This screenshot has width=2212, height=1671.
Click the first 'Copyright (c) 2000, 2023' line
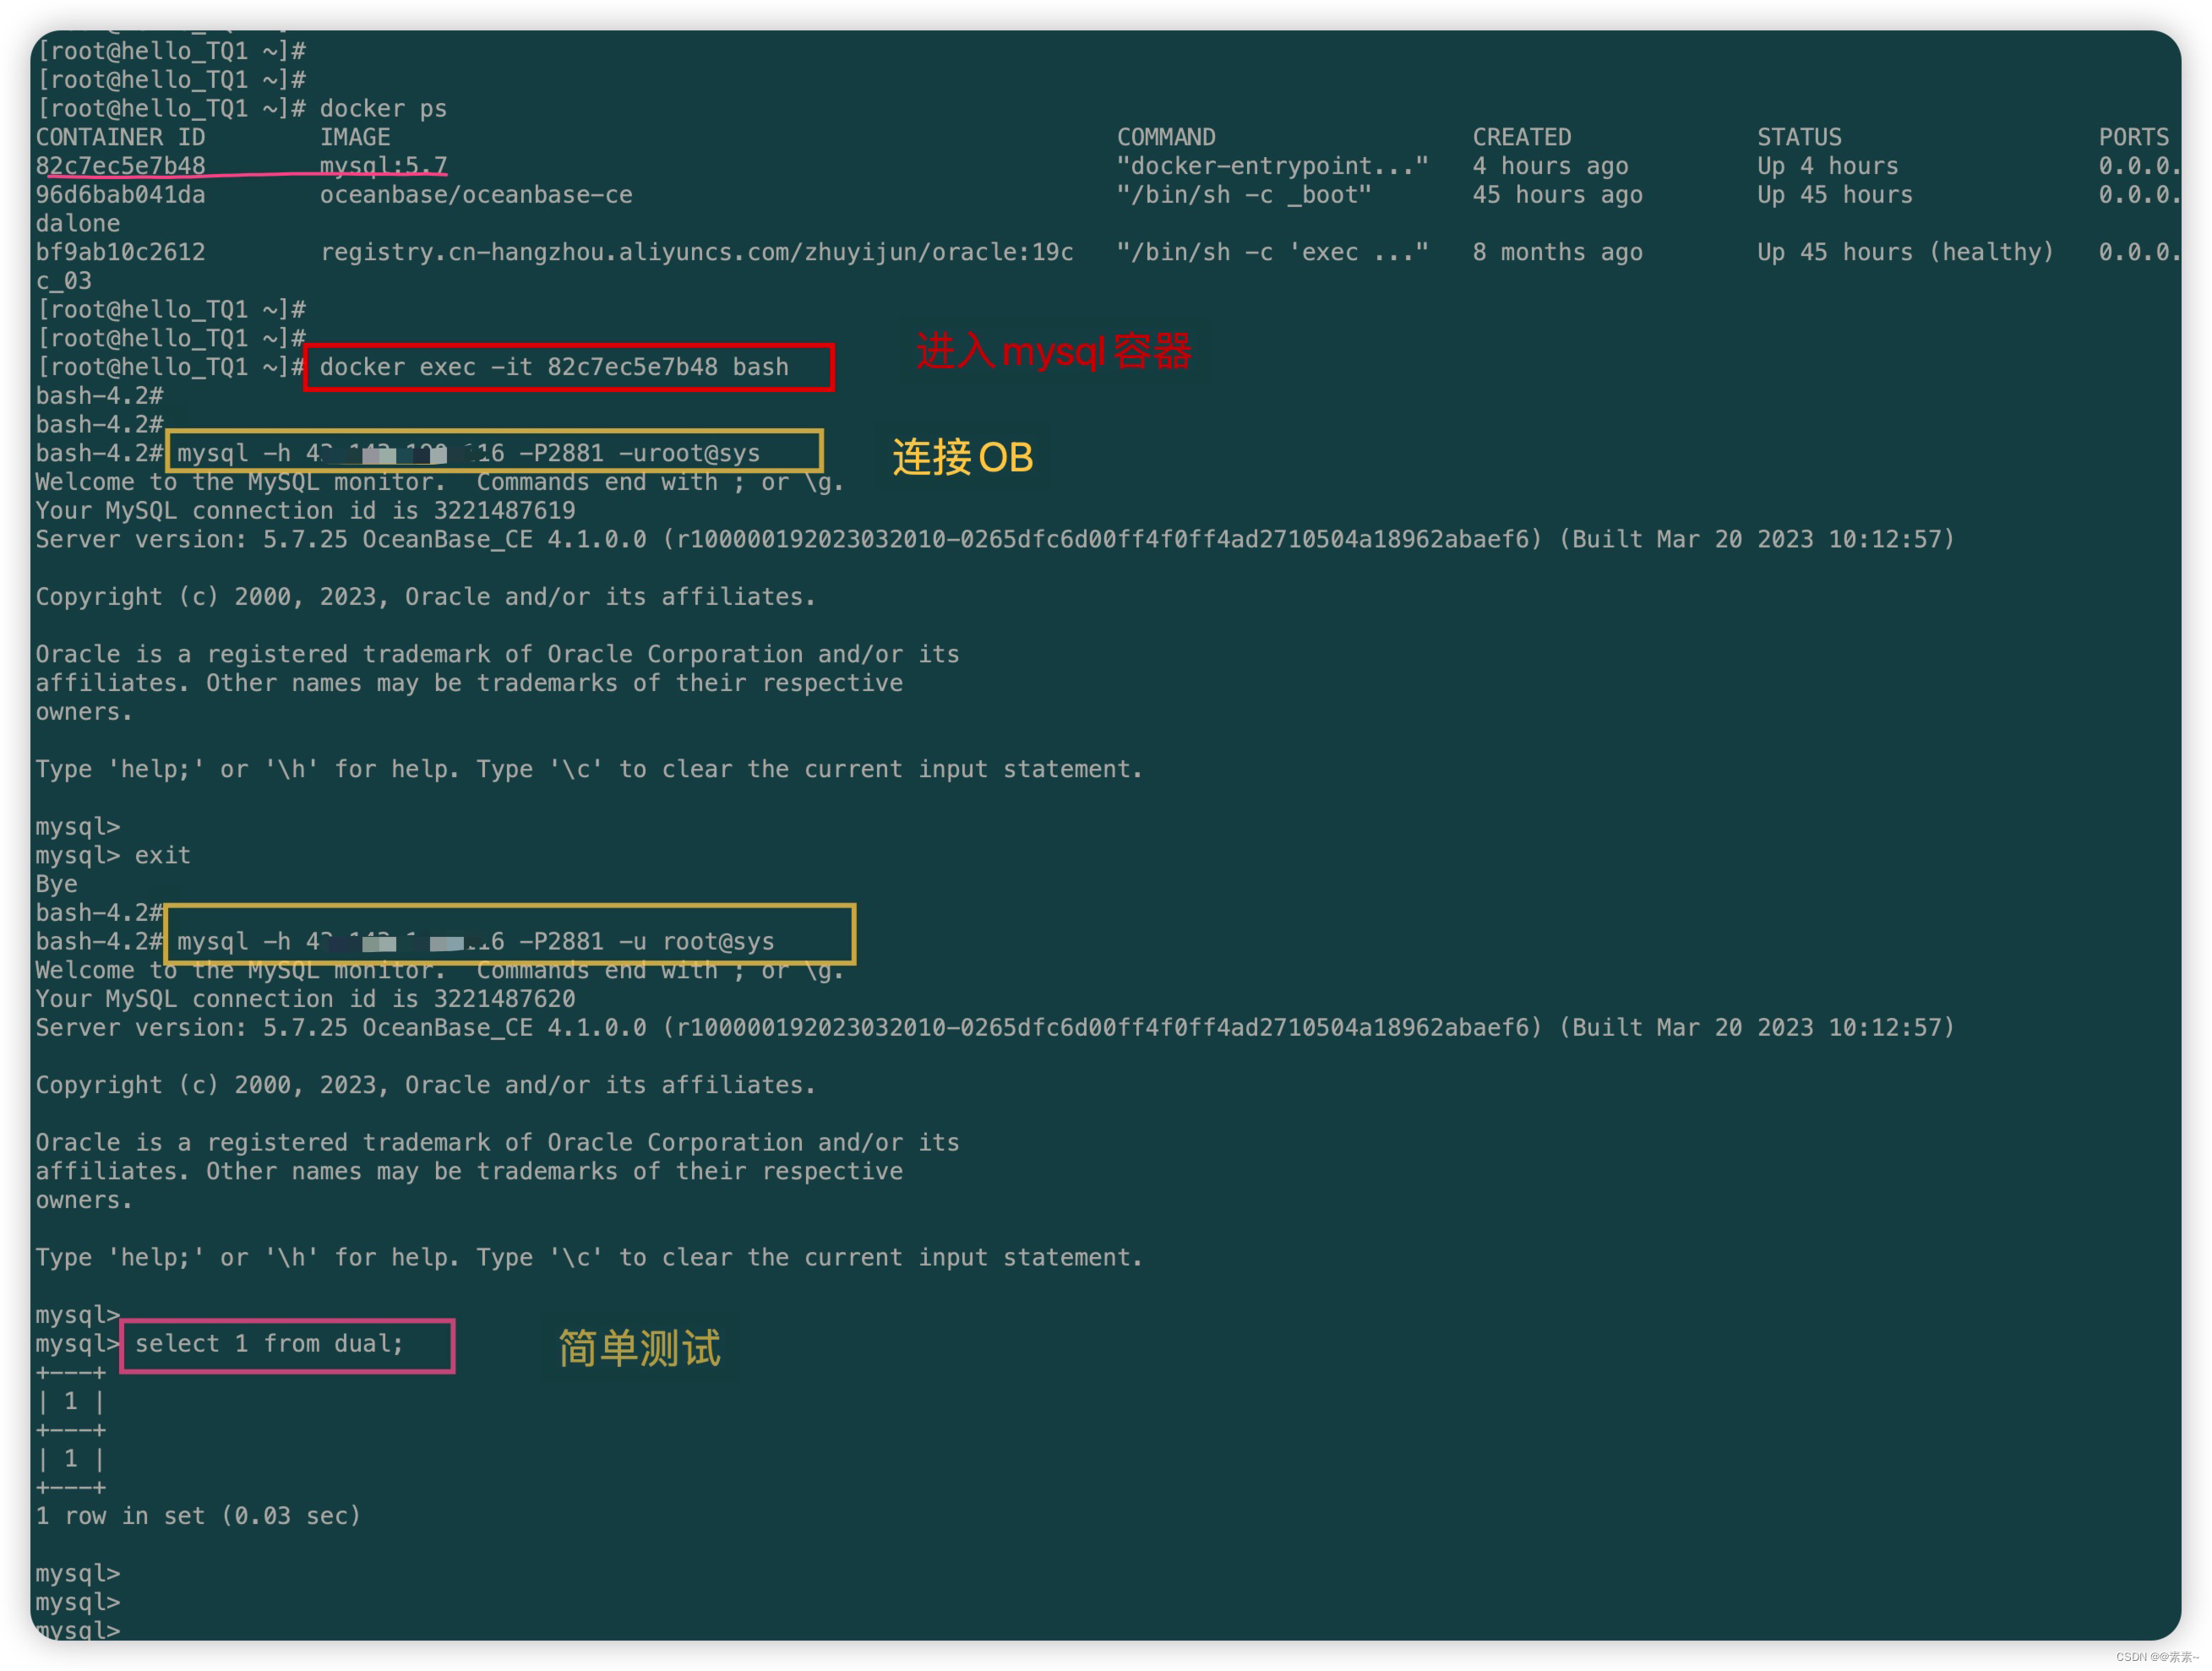click(x=426, y=597)
